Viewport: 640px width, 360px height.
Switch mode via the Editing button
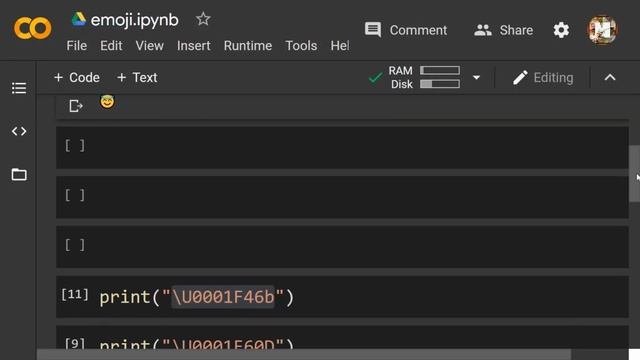(543, 78)
